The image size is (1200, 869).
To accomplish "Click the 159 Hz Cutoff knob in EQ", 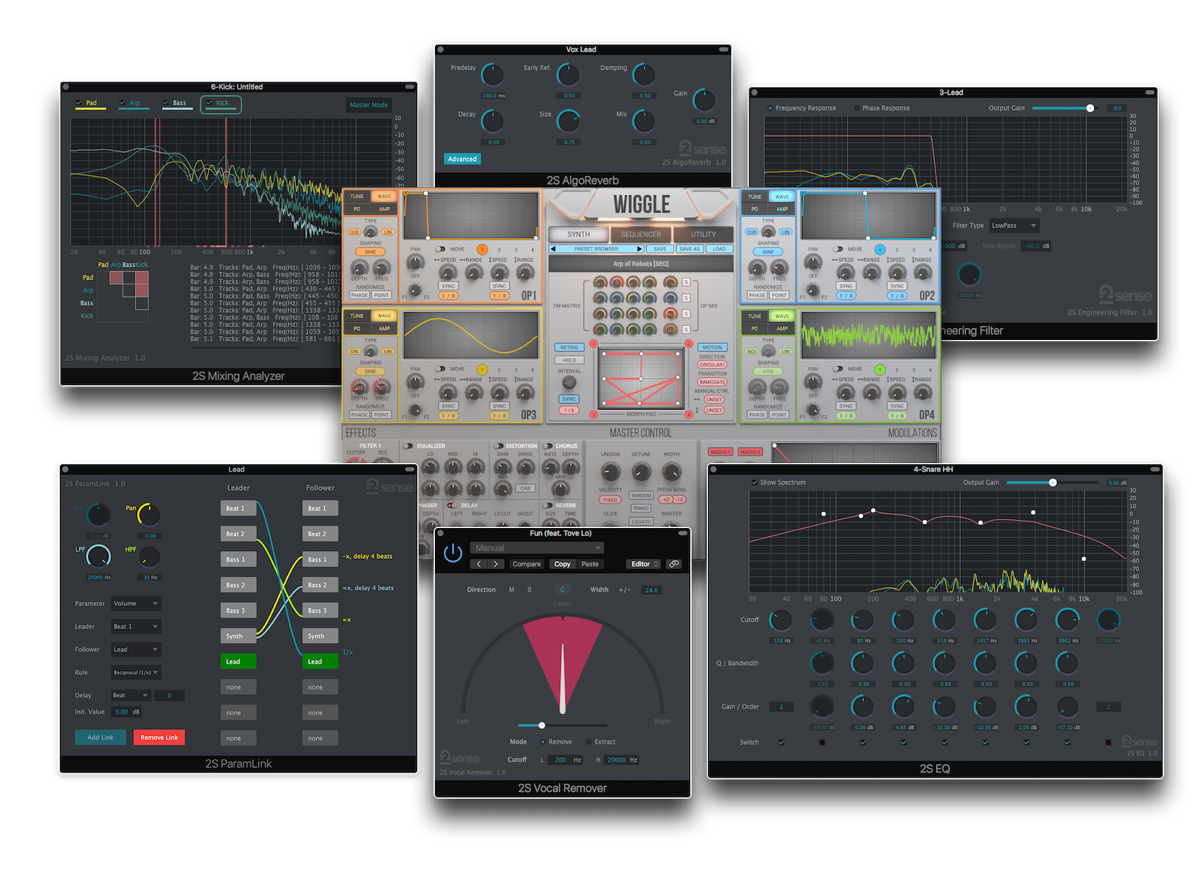I will 779,620.
